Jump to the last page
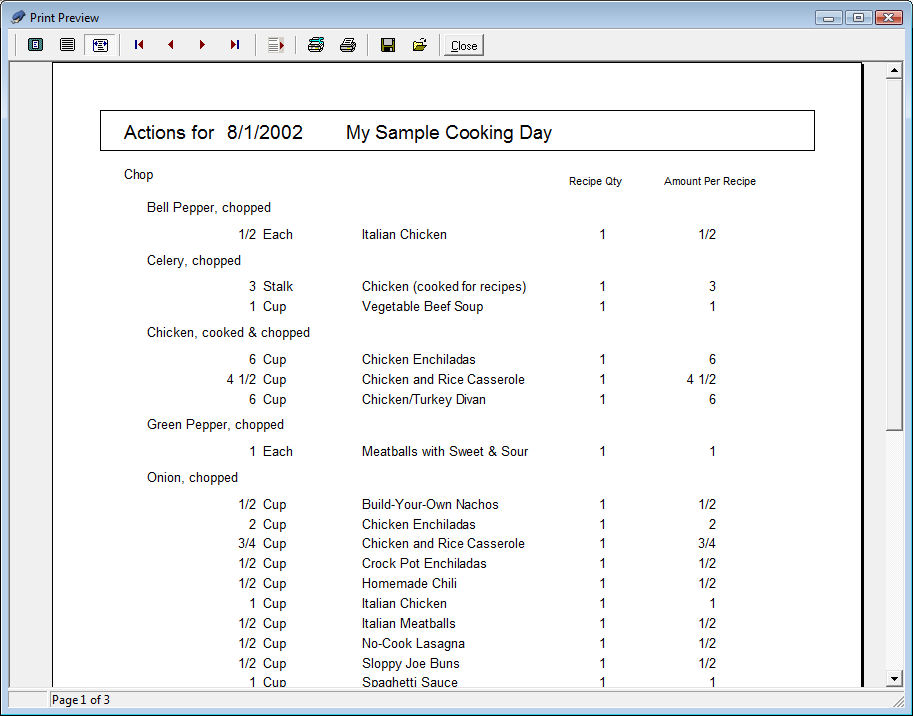 tap(235, 45)
